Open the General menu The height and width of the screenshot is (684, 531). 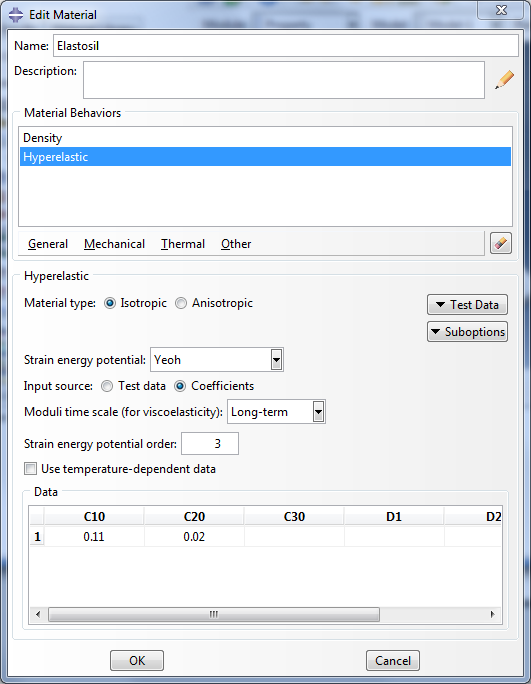[x=48, y=244]
